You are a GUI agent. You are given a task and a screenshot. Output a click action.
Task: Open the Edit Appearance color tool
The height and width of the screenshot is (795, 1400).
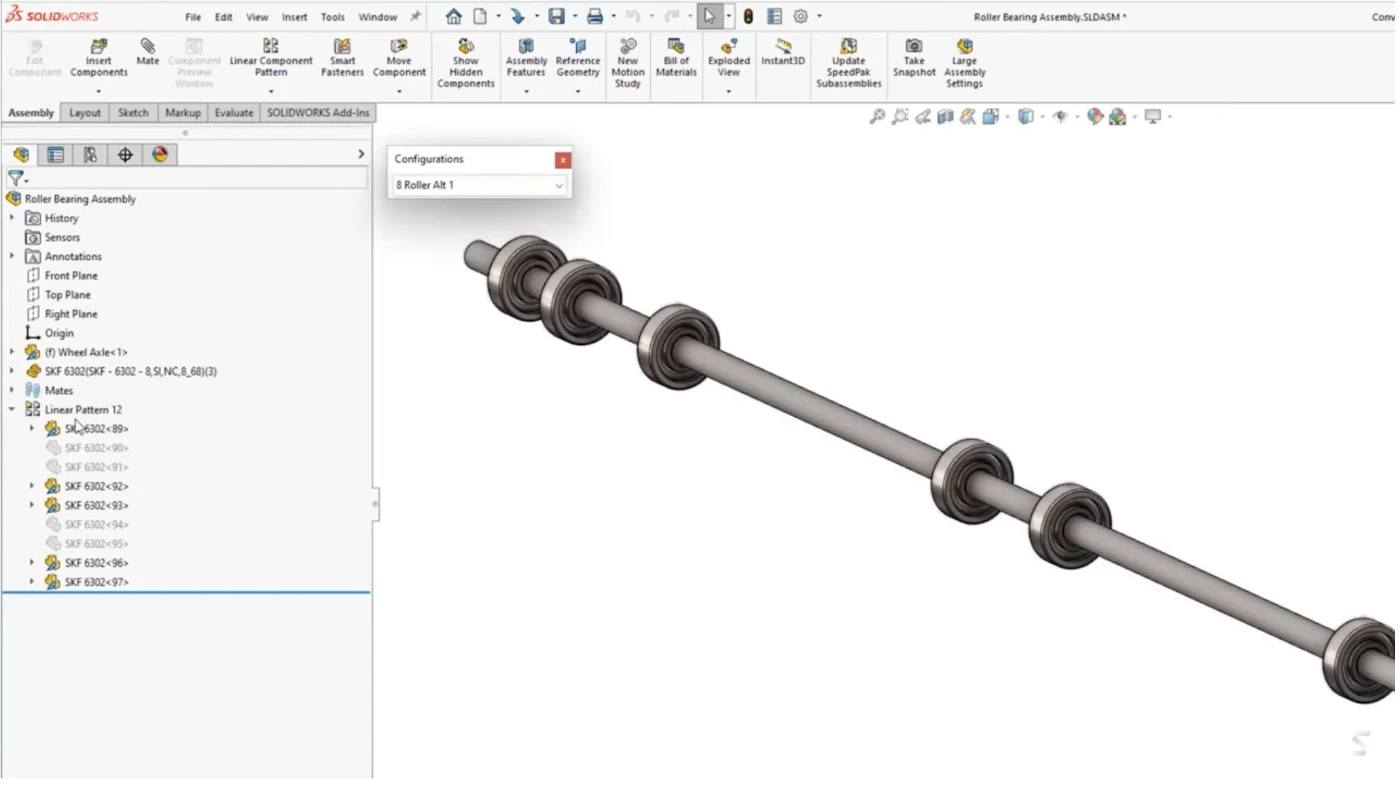tap(1092, 116)
